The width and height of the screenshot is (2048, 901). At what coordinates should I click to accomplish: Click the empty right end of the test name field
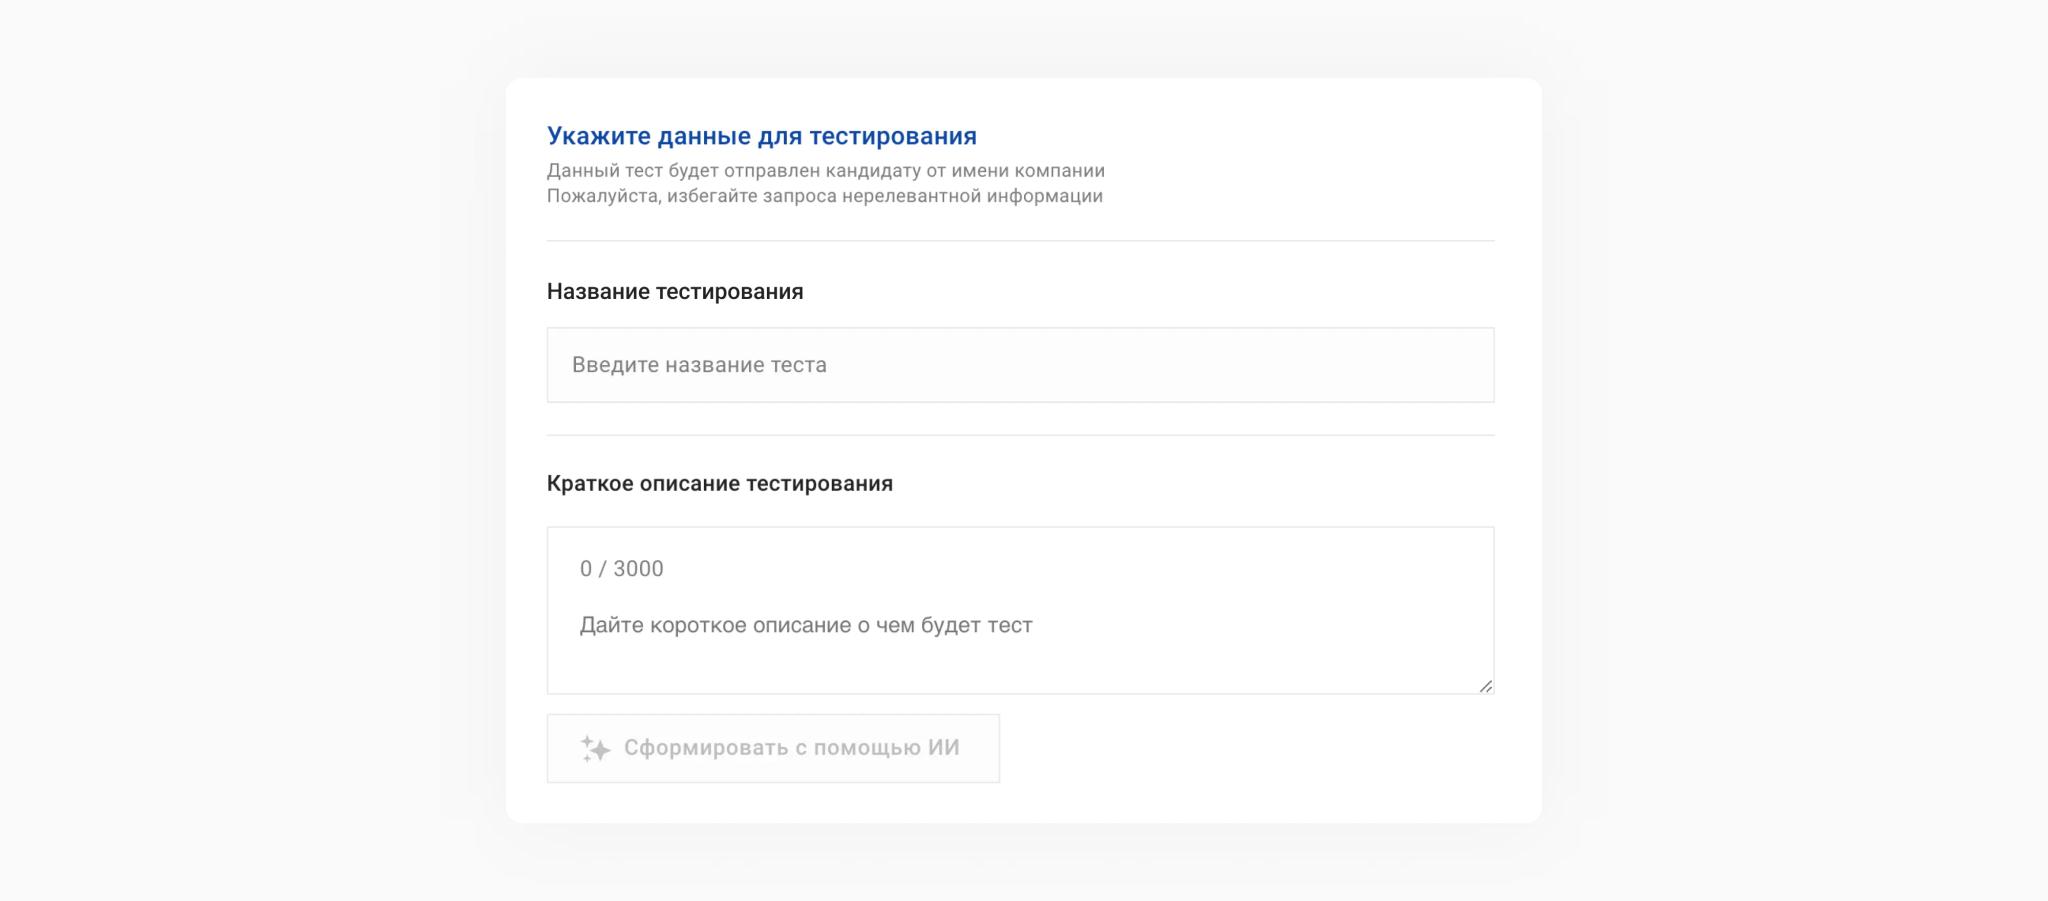coord(1400,365)
